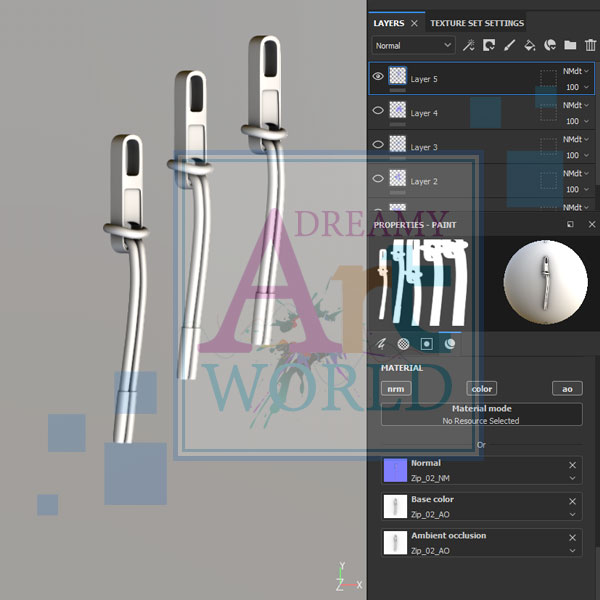Add a fill layer with bucket icon

click(x=530, y=45)
